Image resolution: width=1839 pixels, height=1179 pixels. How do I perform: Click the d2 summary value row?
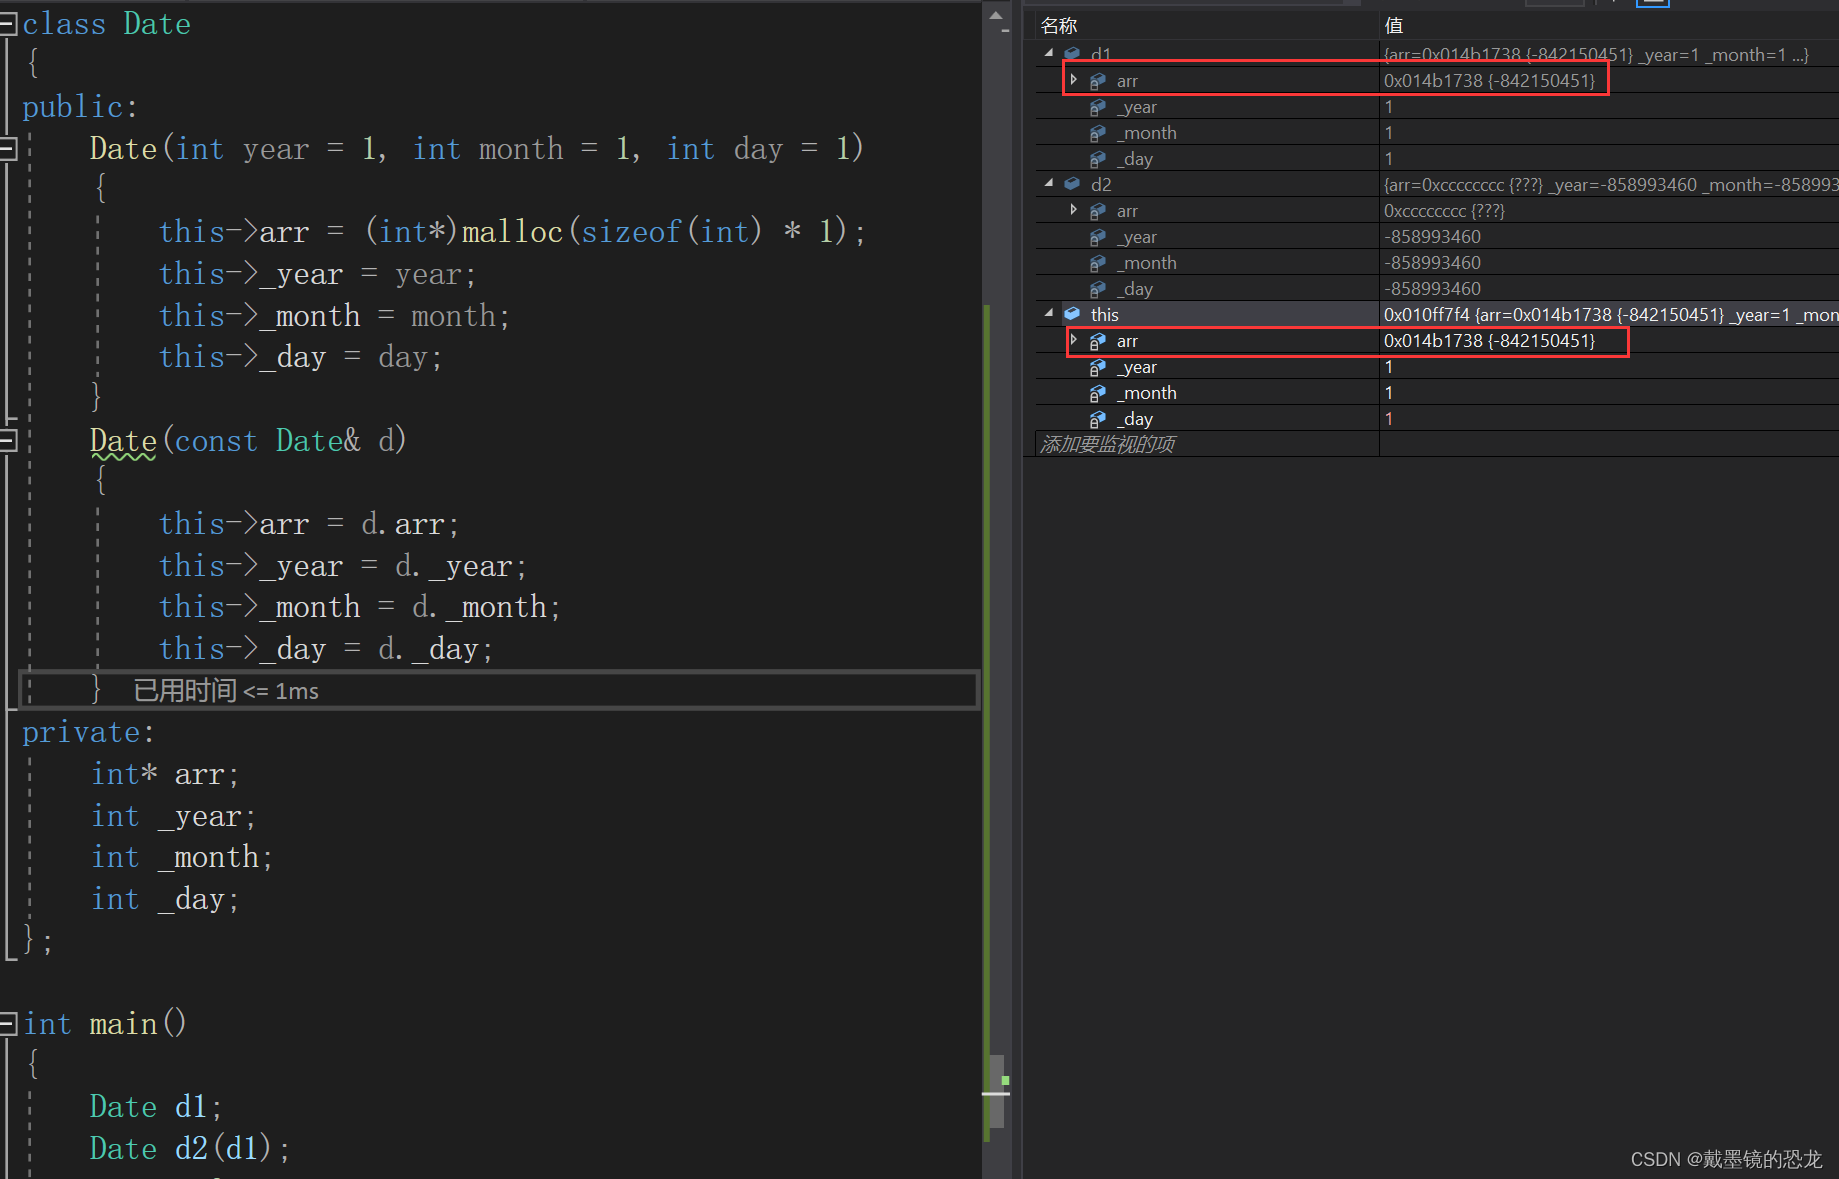pos(1610,185)
